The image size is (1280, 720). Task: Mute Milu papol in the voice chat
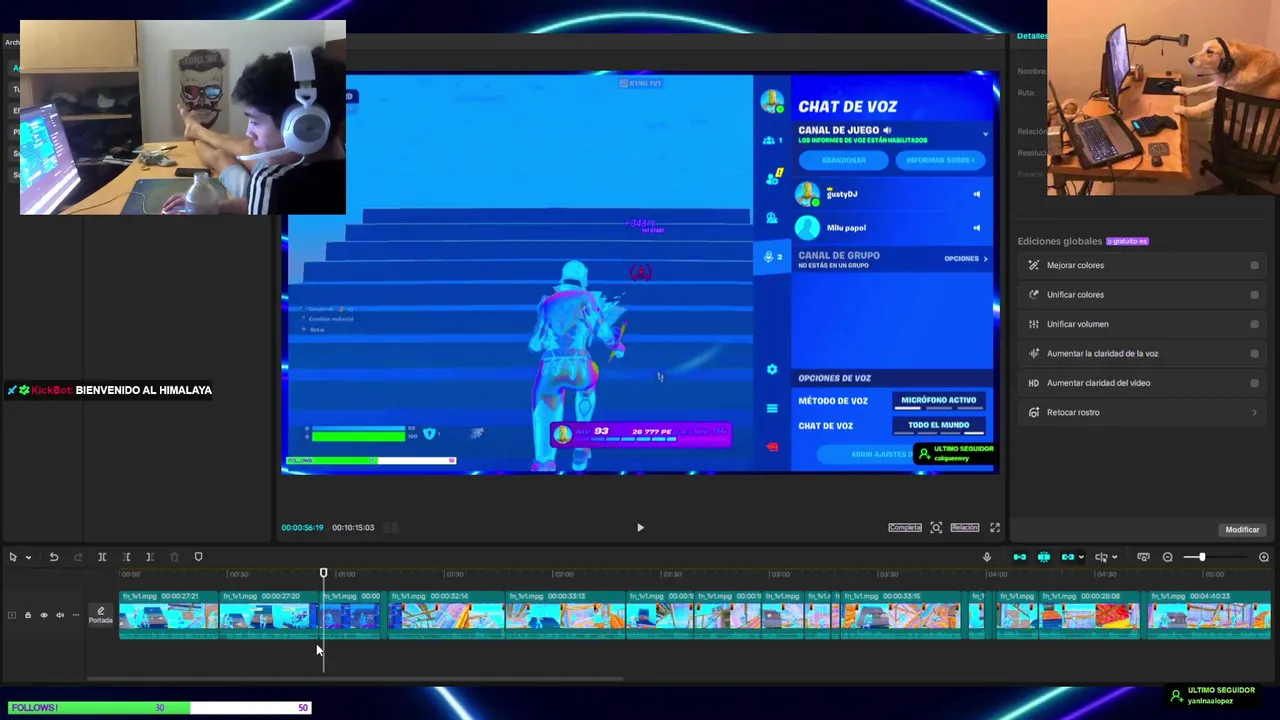coord(977,228)
